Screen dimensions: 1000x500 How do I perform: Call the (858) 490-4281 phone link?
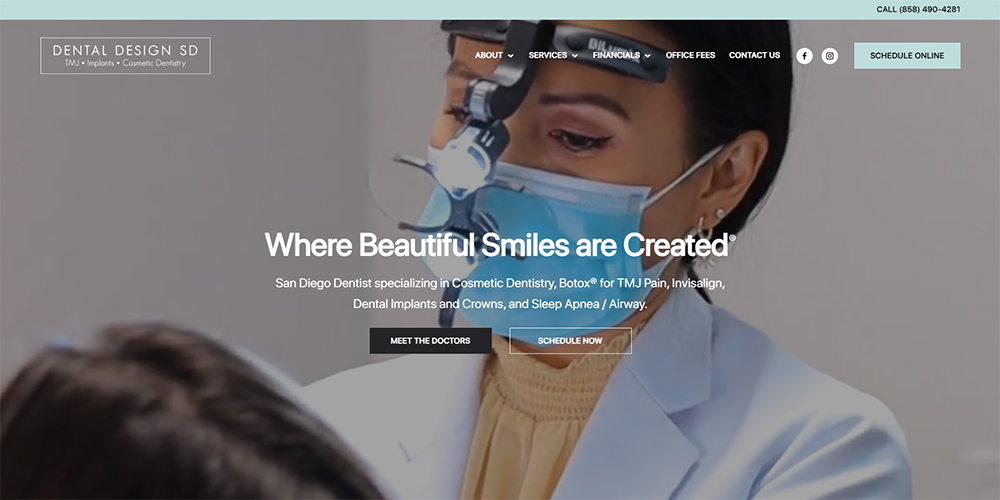(918, 10)
